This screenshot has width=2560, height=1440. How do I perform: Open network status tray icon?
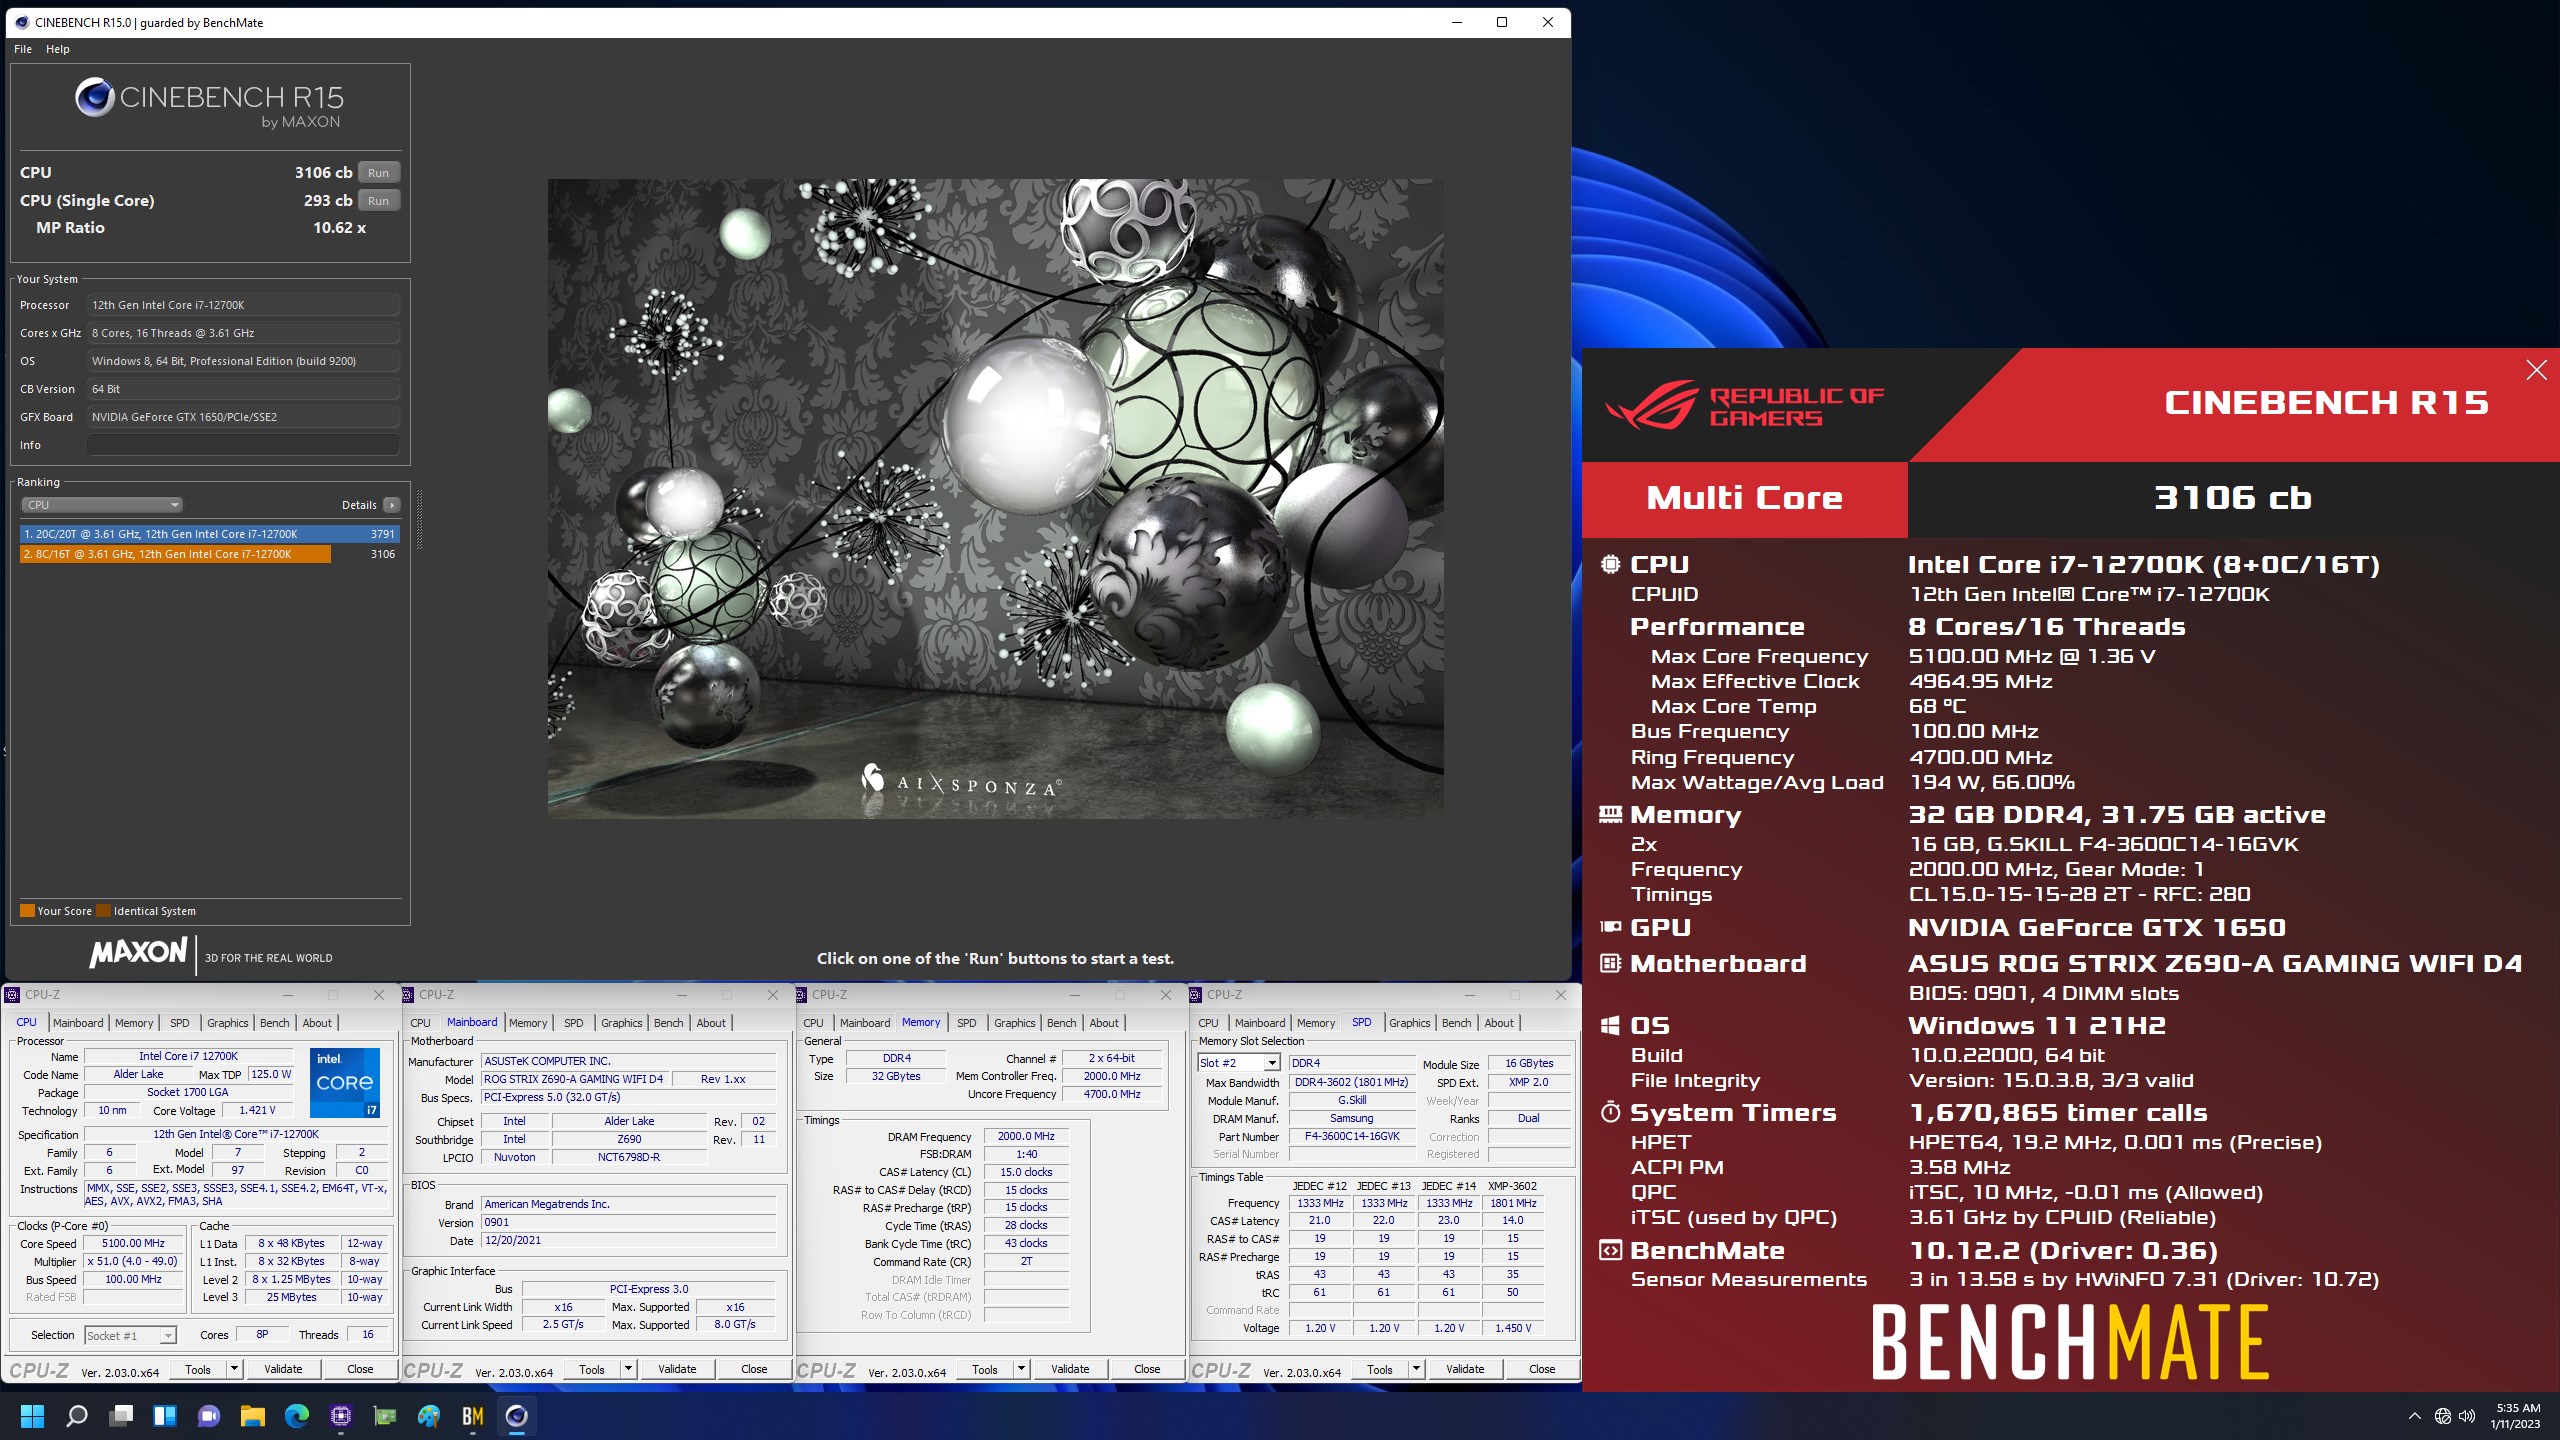coord(2442,1416)
